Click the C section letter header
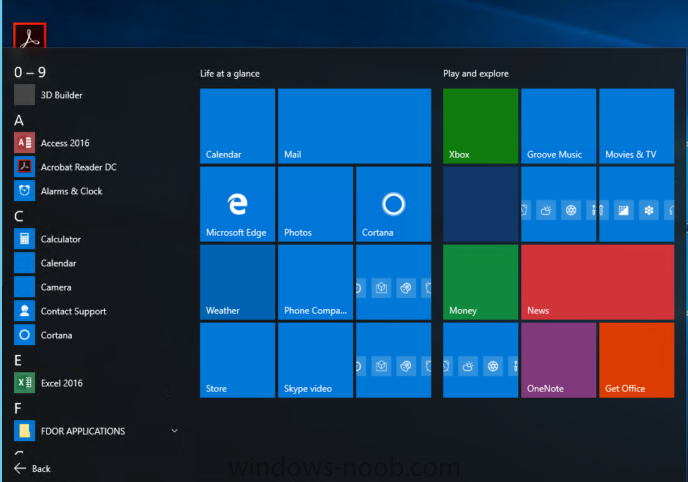 18,216
